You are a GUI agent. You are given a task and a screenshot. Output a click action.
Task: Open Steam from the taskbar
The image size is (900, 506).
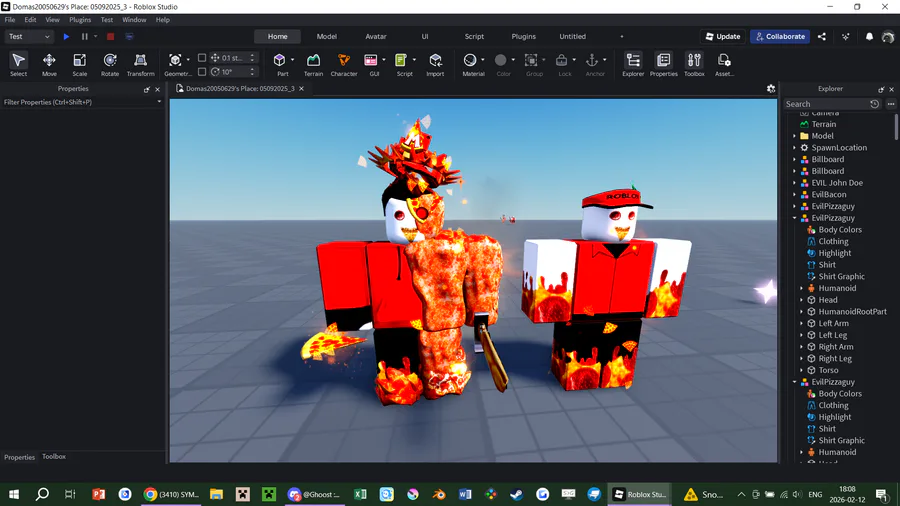516,494
